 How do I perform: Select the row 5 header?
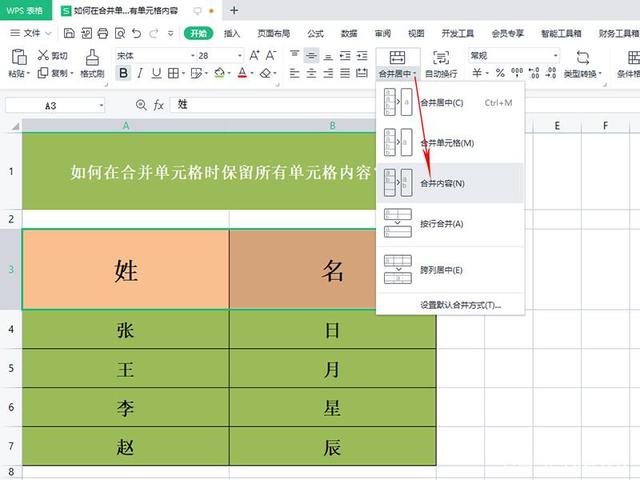[x=11, y=368]
